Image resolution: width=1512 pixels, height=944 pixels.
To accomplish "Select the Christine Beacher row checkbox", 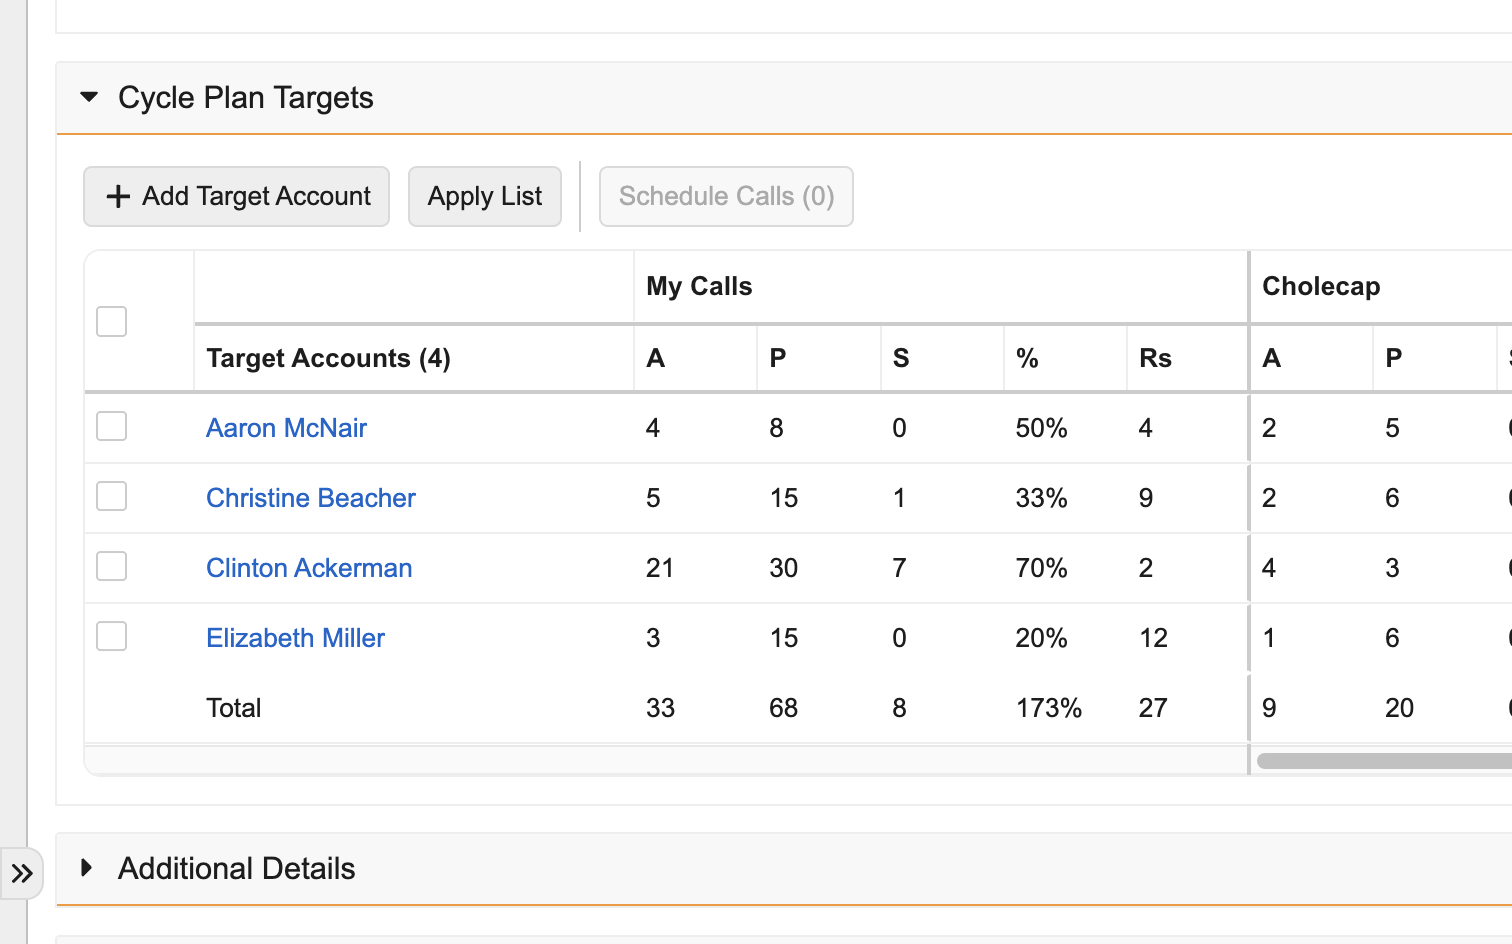I will coord(111,497).
